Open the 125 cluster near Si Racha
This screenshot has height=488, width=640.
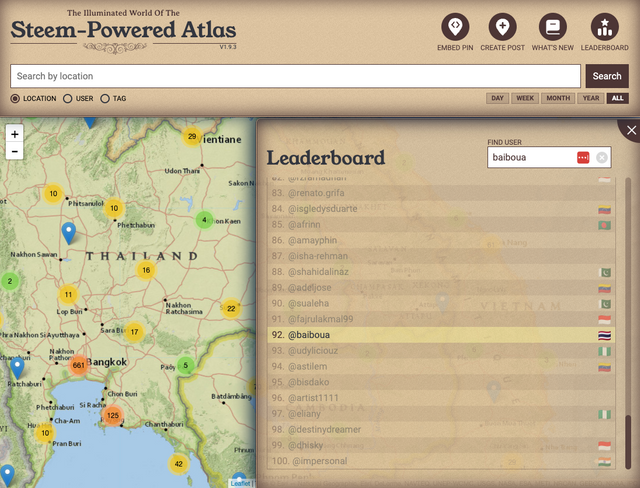tap(113, 415)
